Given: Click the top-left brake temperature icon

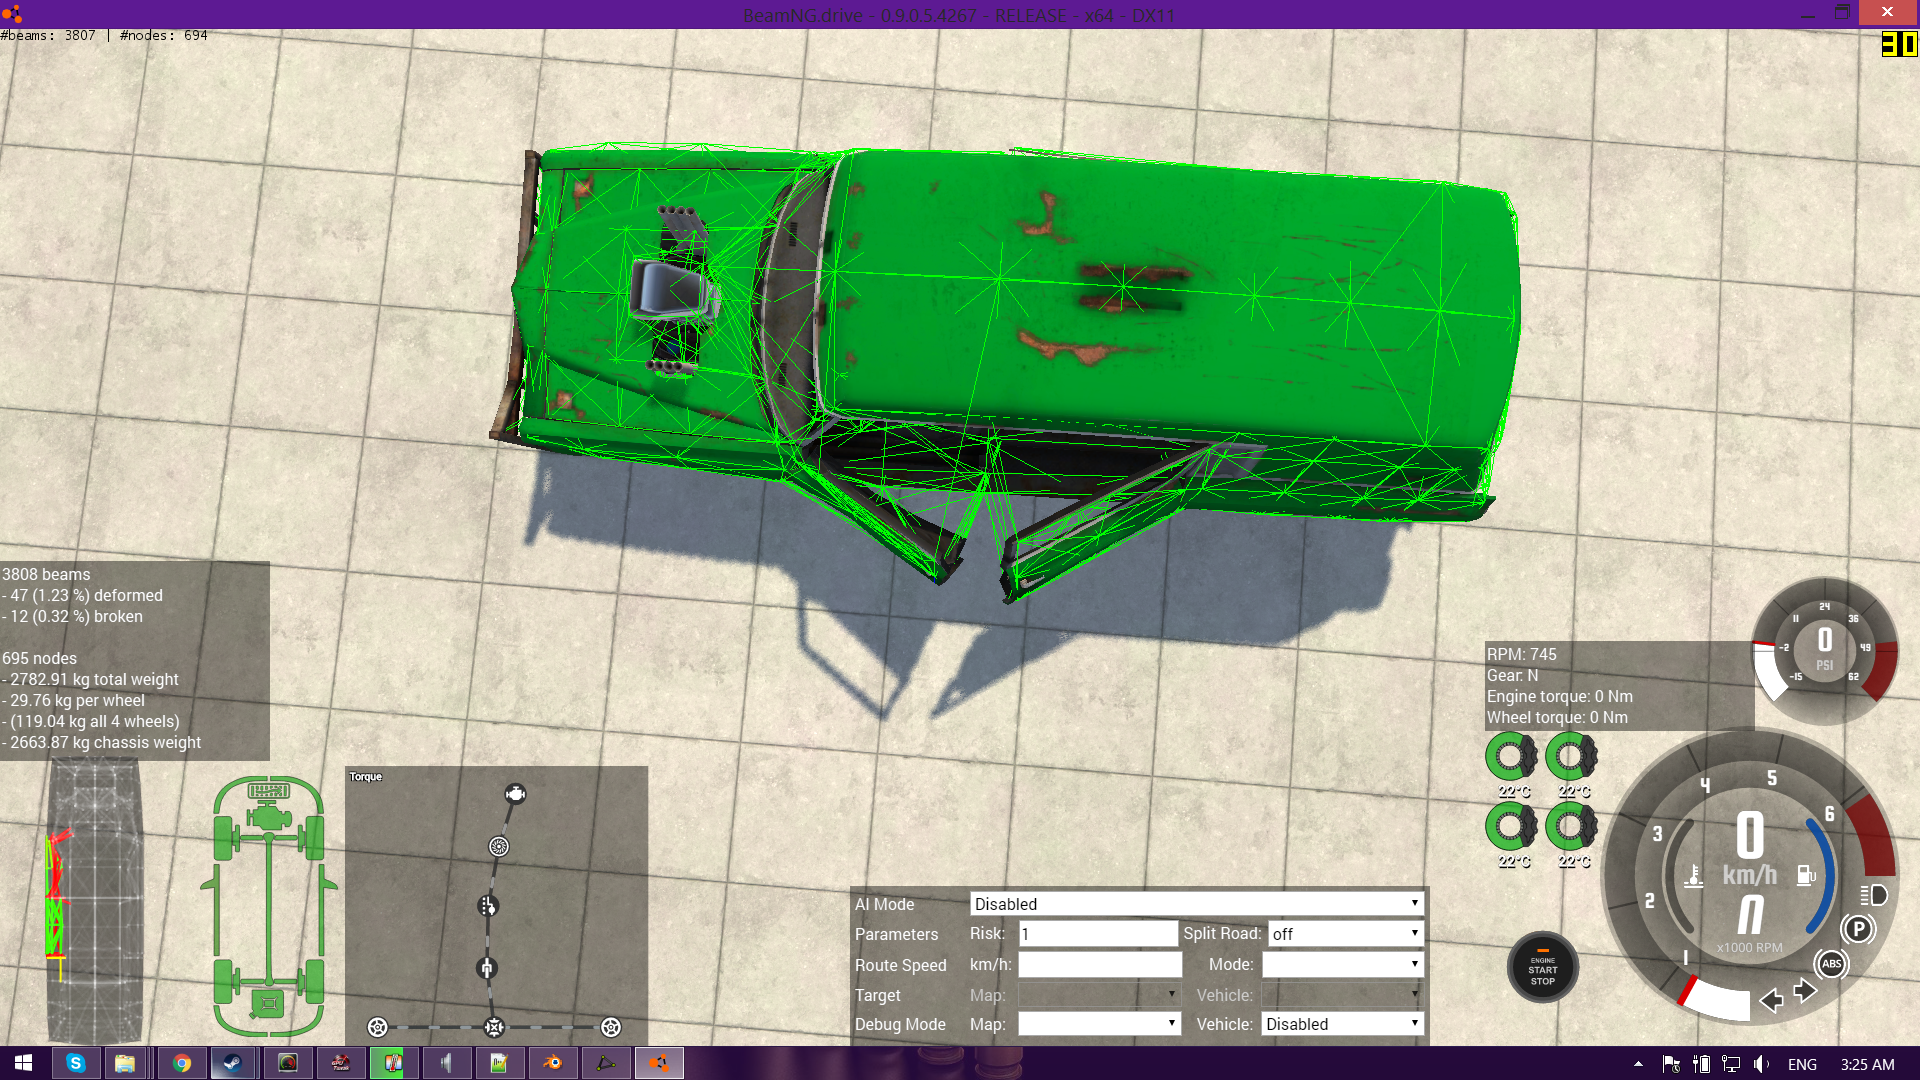Looking at the screenshot, I should click(1511, 757).
